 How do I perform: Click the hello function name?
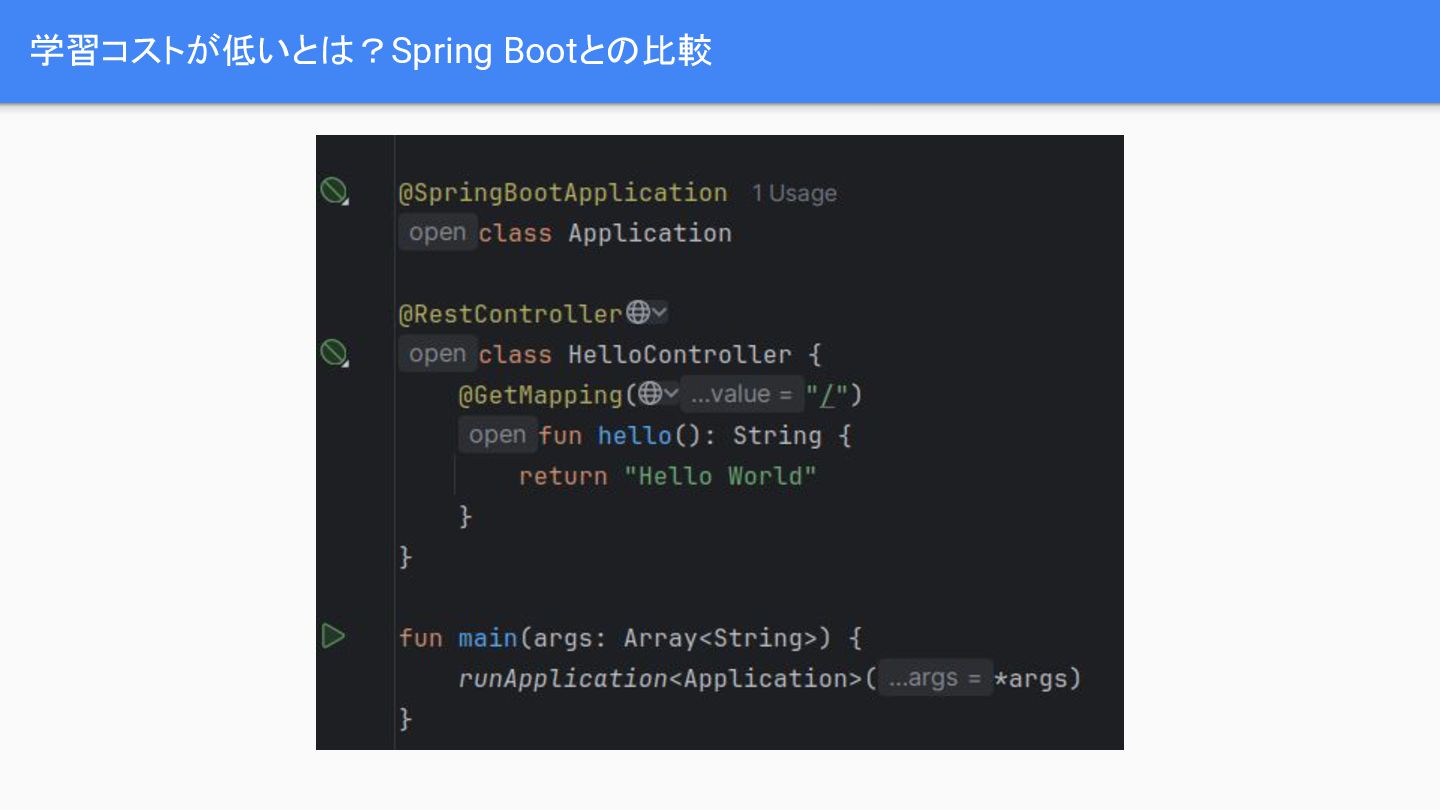pos(635,435)
